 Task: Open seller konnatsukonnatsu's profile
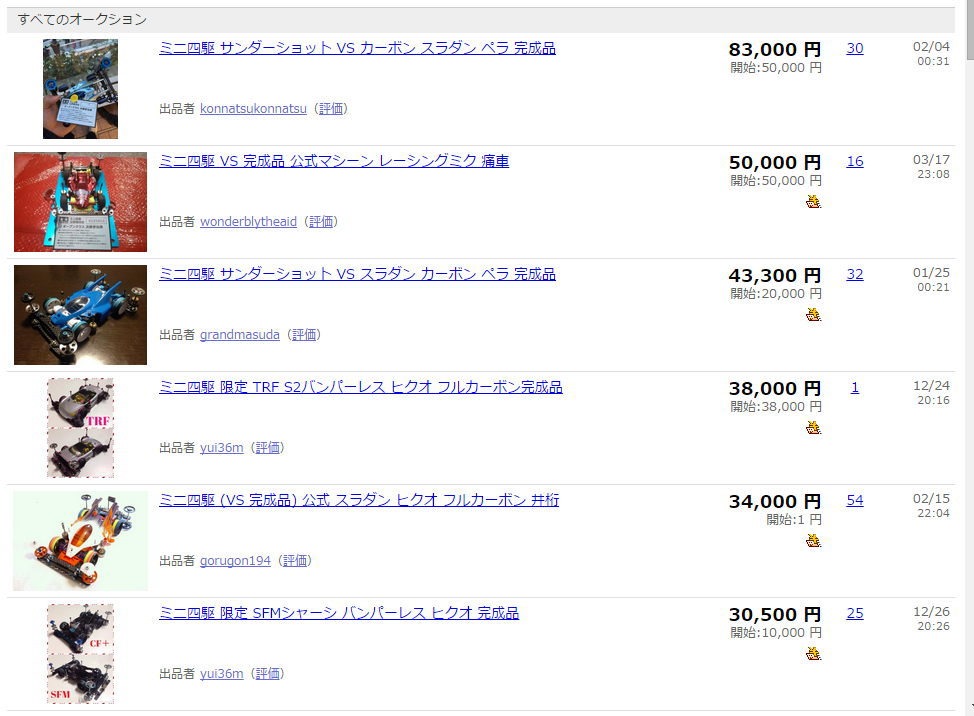coord(253,109)
